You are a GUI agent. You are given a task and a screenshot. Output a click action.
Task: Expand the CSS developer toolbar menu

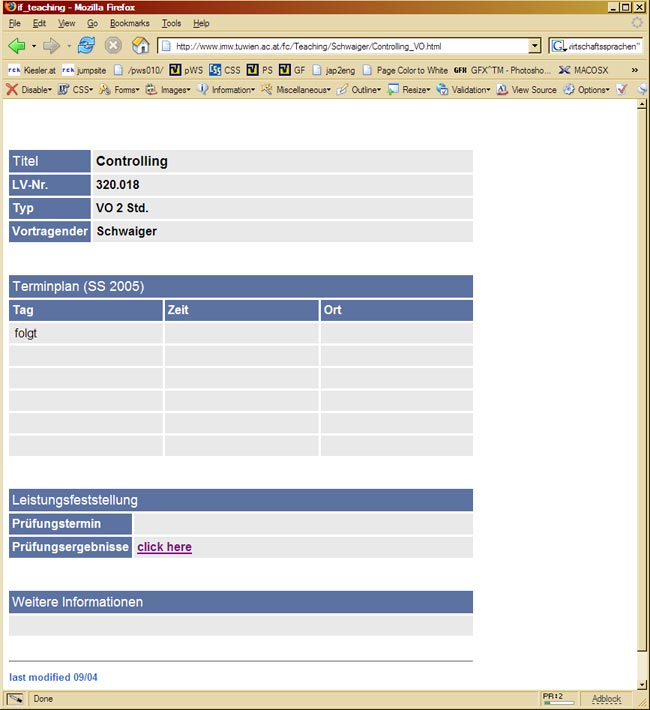pyautogui.click(x=75, y=90)
